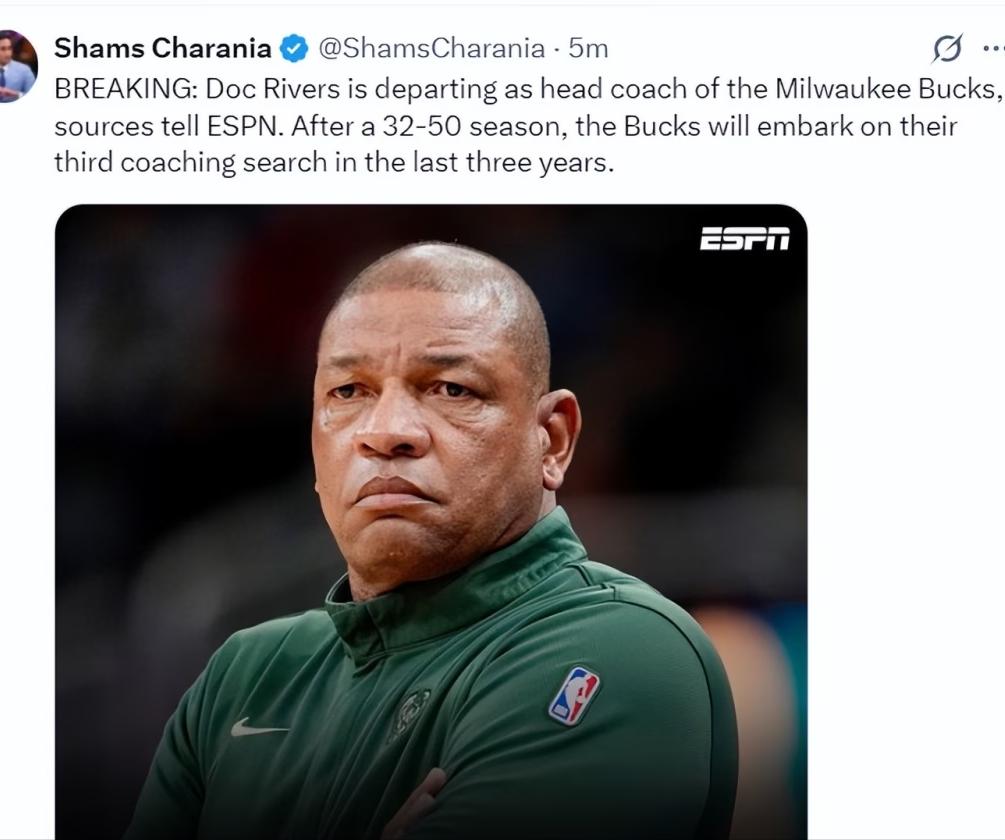Open the @ShamsCharania handle link
Viewport: 1005px width, 840px height.
pos(432,48)
